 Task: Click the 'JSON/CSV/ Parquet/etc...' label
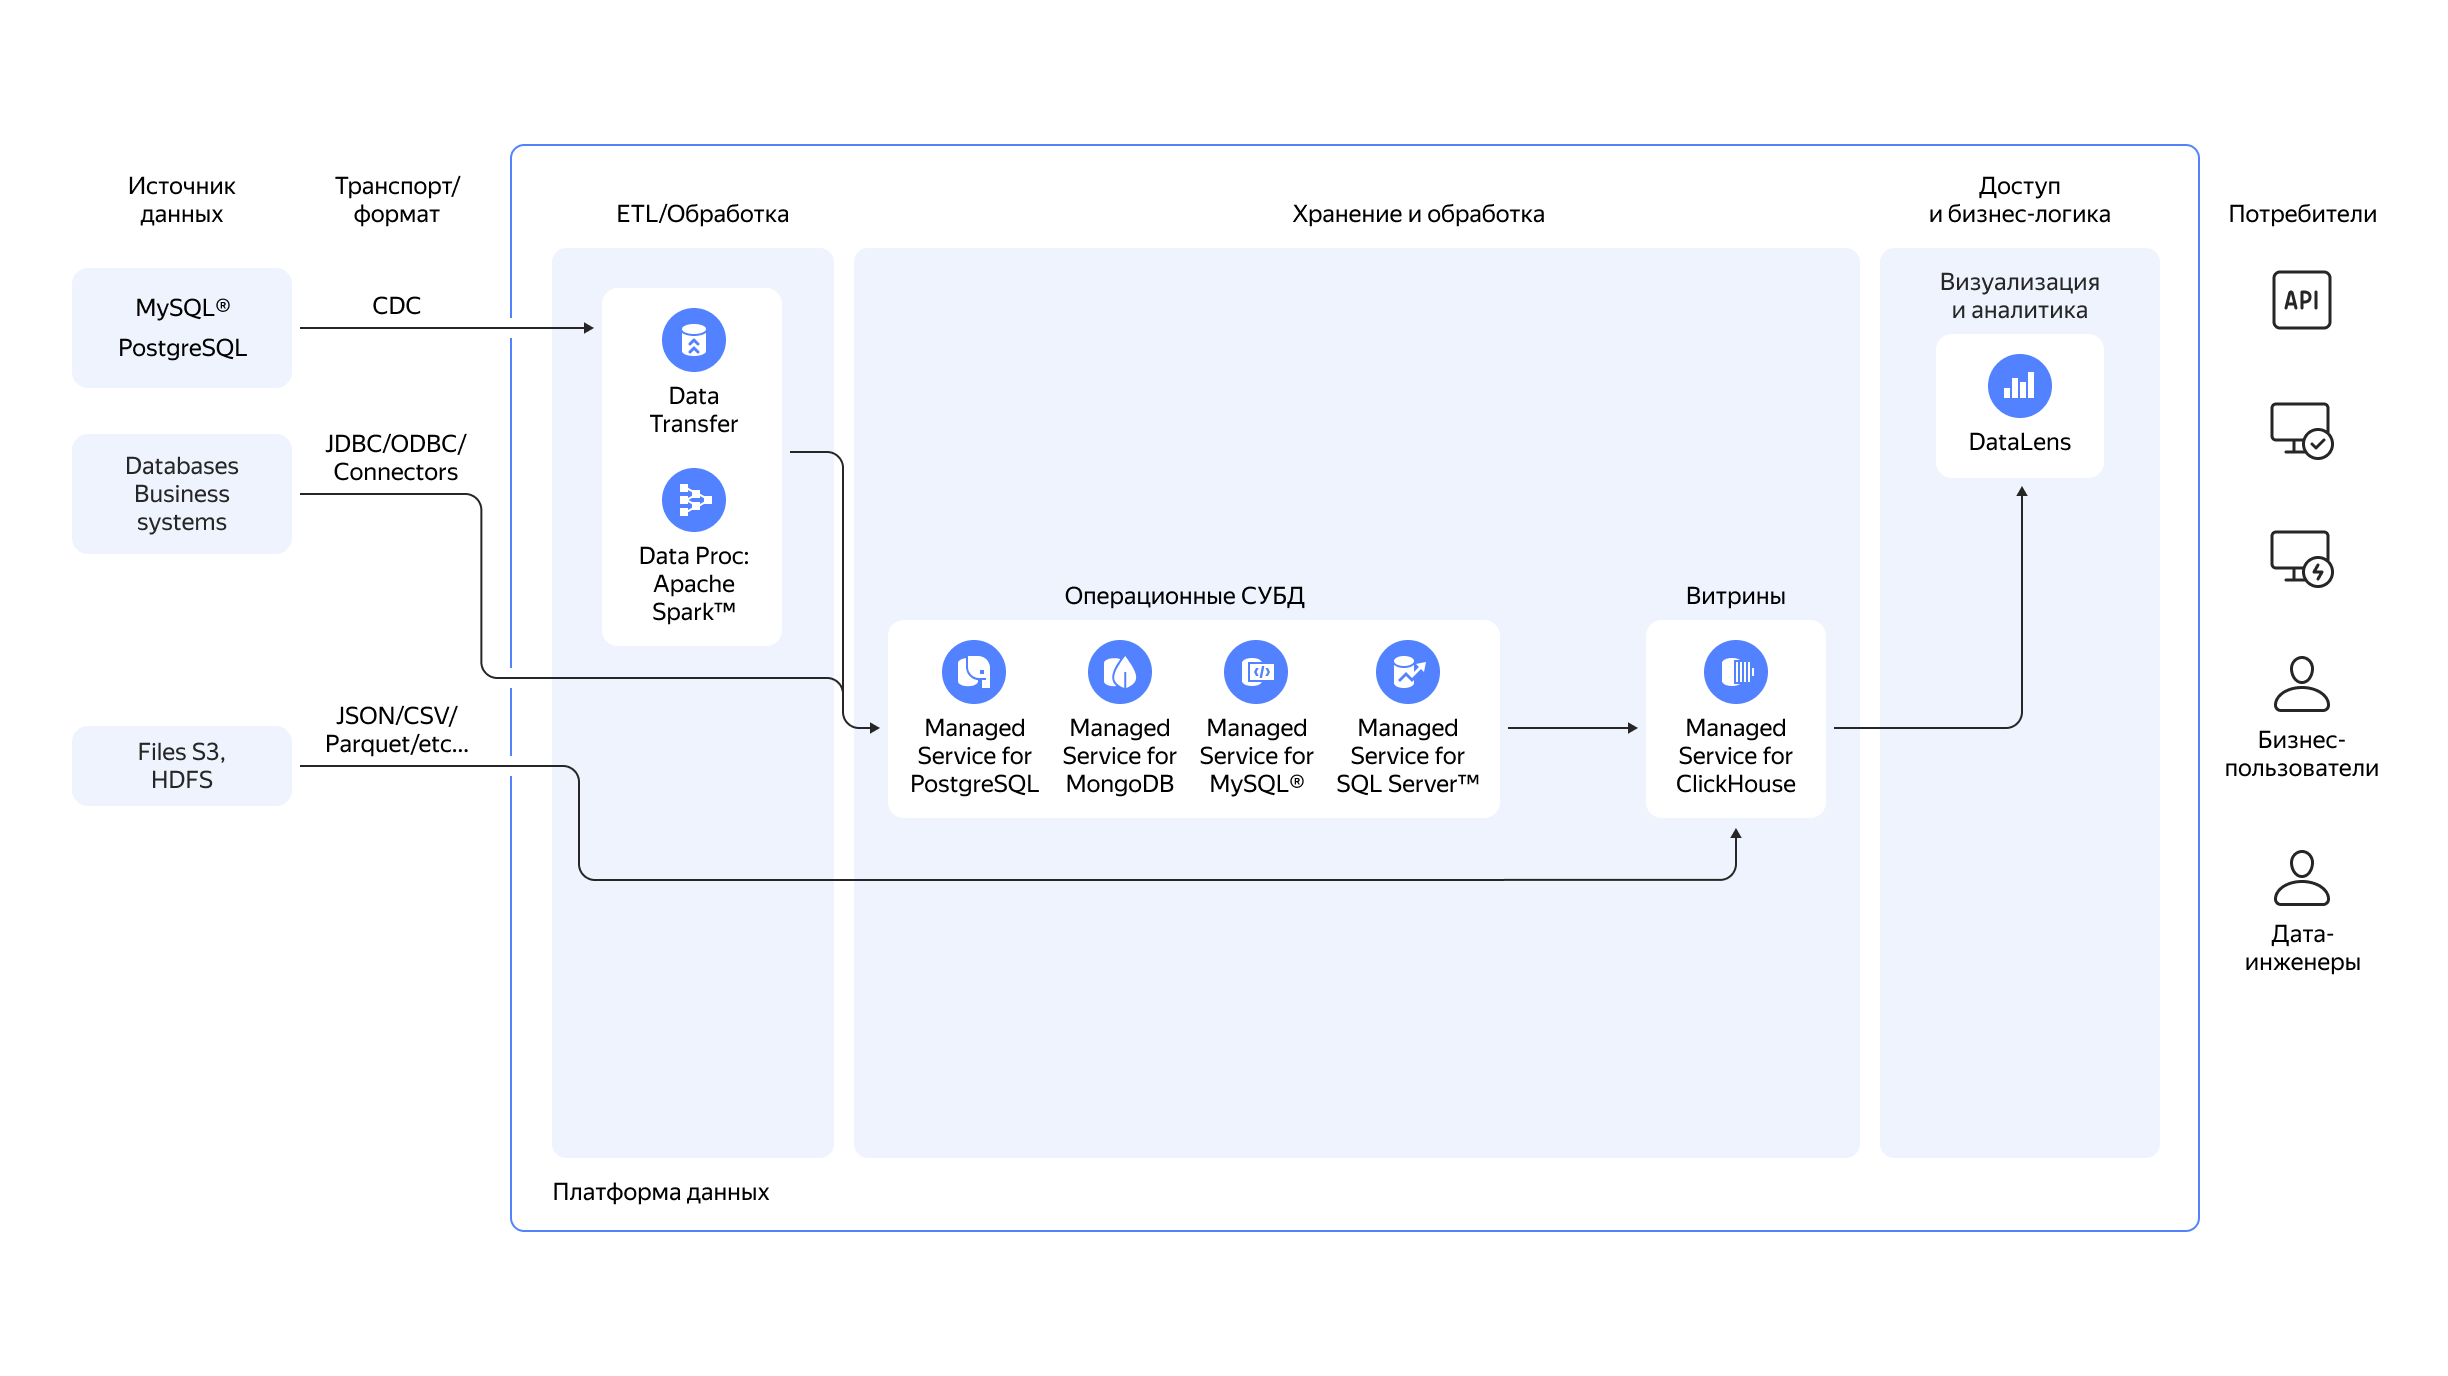[397, 730]
